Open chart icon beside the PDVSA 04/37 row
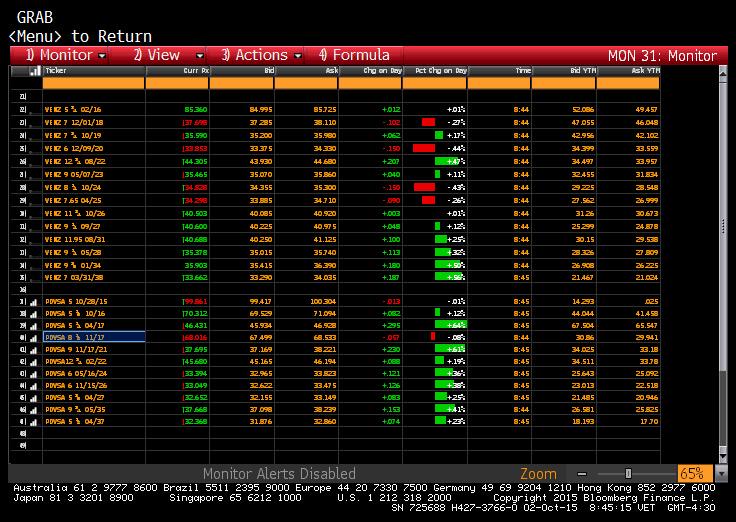The image size is (736, 522). [x=33, y=422]
